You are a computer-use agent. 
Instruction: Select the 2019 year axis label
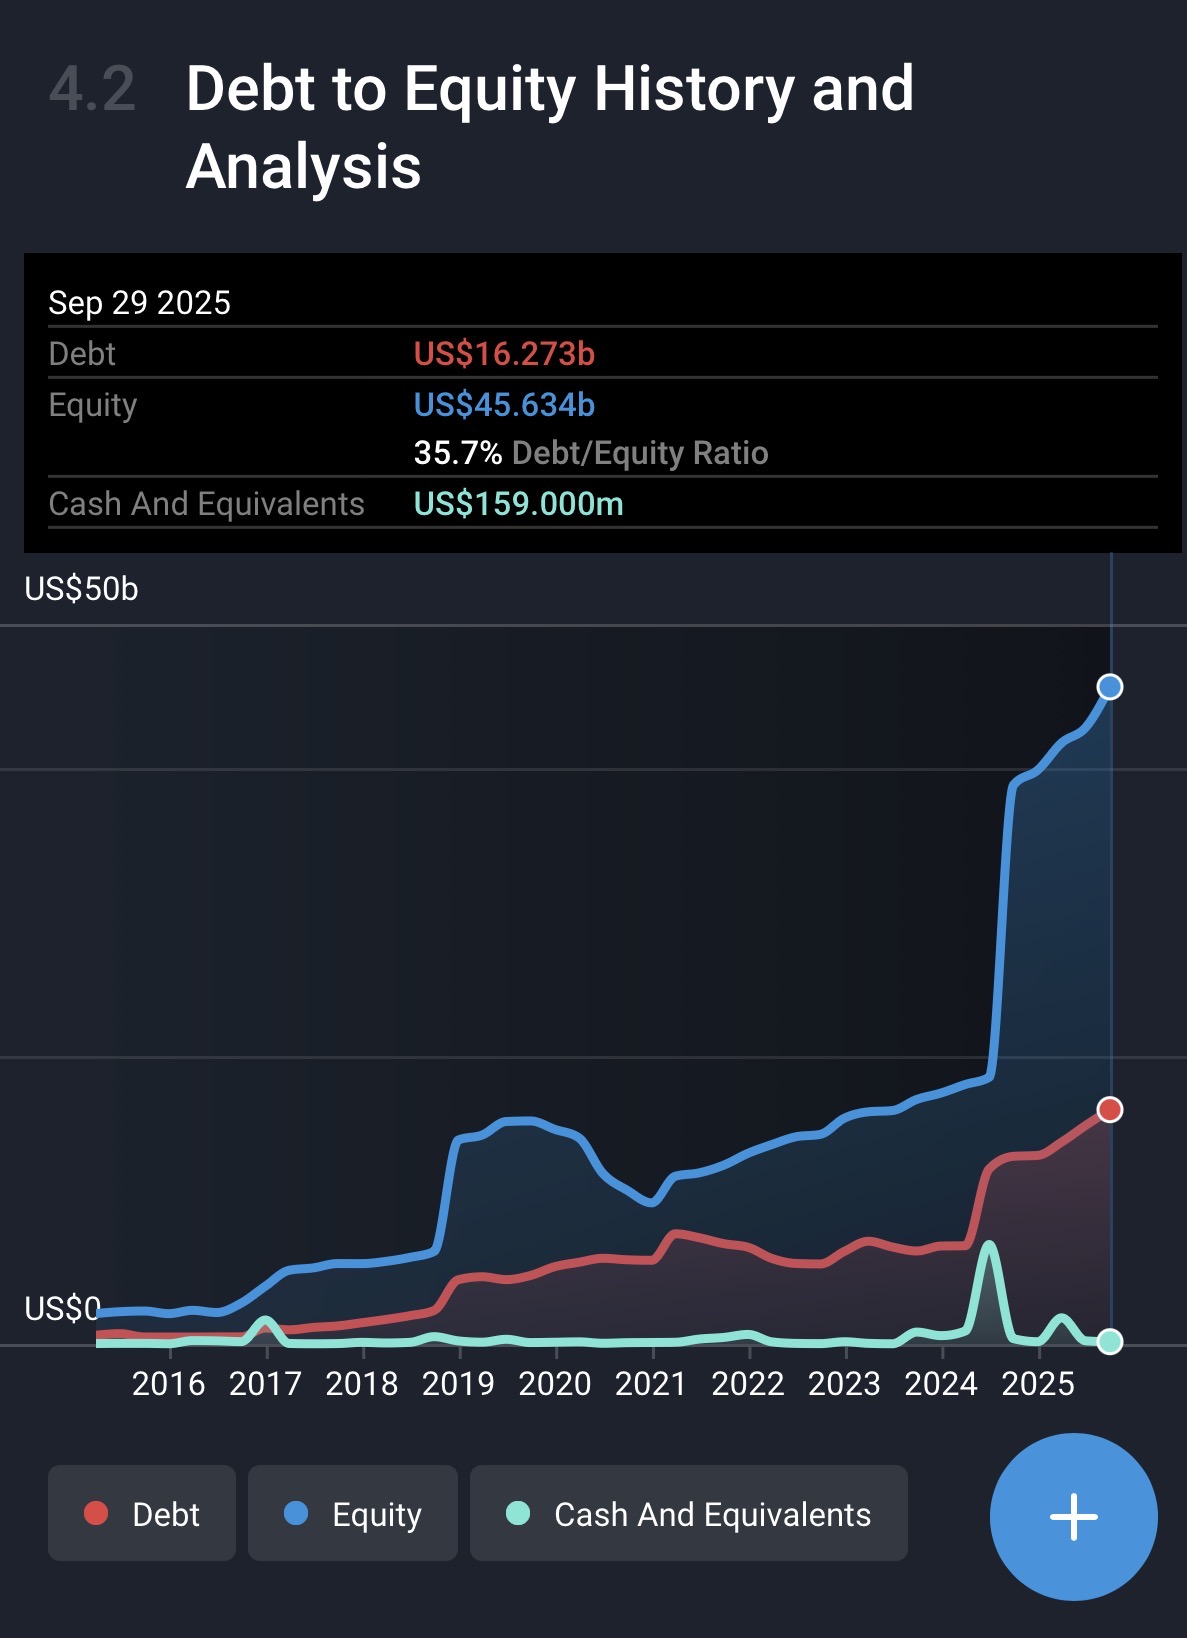pos(458,1384)
